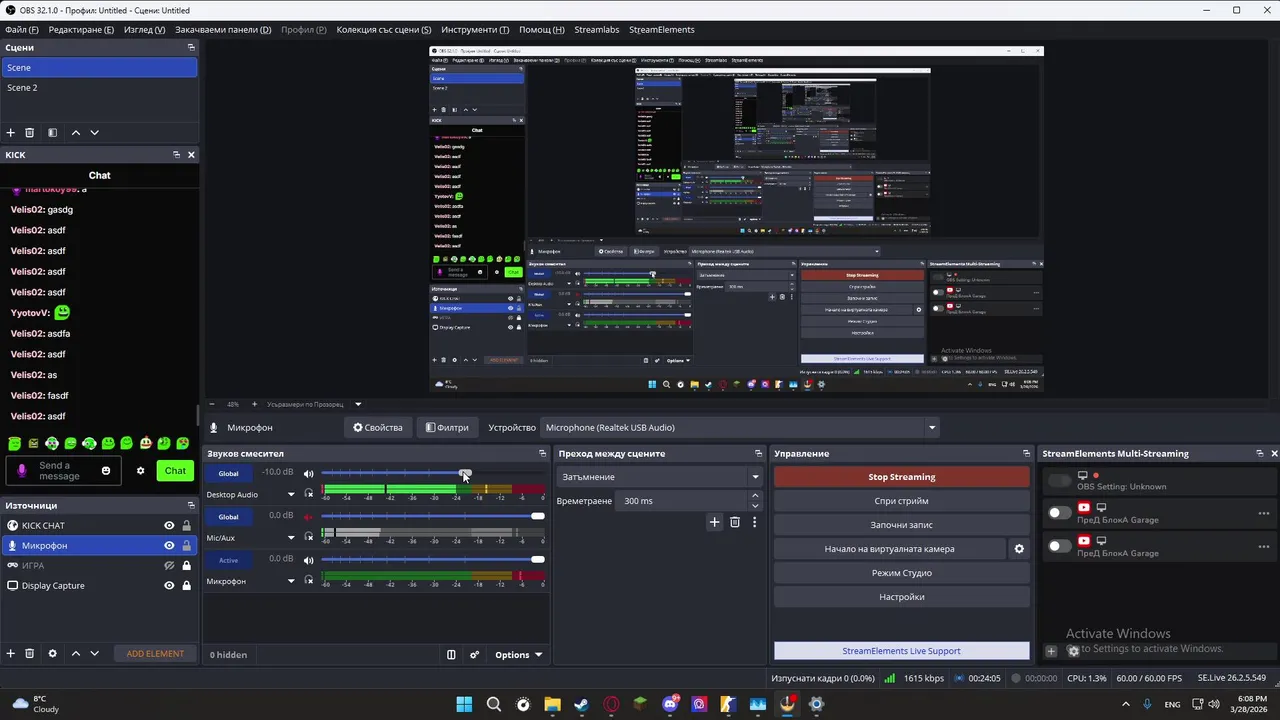Image resolution: width=1280 pixels, height=720 pixels.
Task: Lock the KICK CHAT source
Action: click(186, 526)
